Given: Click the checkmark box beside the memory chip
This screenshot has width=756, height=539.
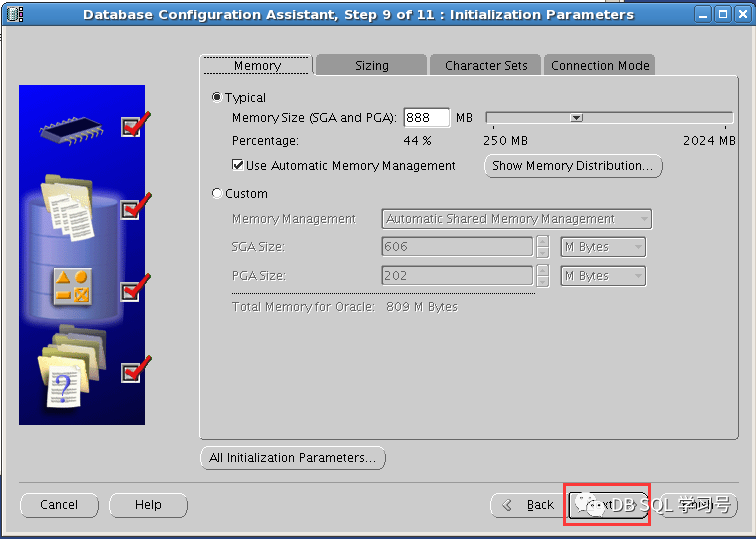Looking at the screenshot, I should (x=131, y=128).
